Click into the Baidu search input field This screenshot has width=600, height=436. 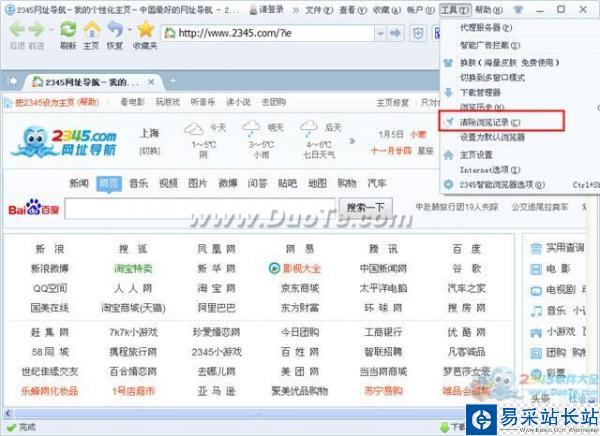coord(200,209)
